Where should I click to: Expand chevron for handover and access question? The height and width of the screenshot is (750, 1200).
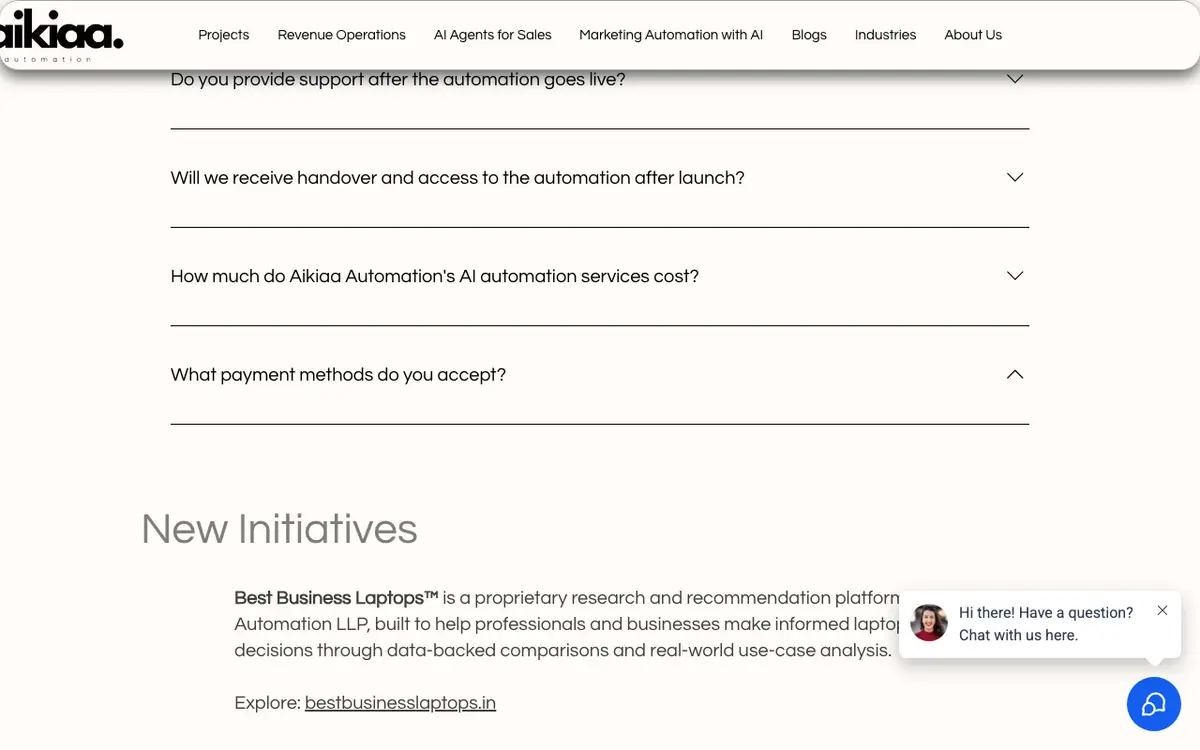coord(1015,177)
